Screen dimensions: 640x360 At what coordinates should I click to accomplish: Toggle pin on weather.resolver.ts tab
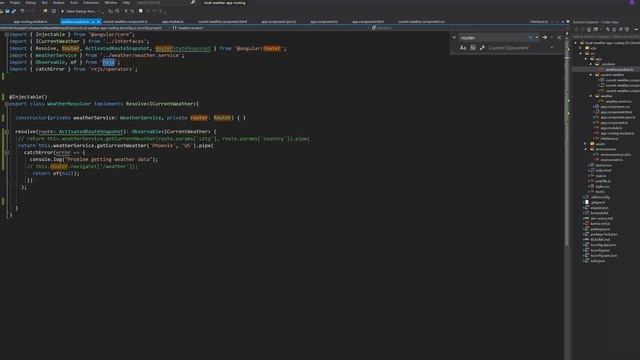pyautogui.click(x=93, y=22)
